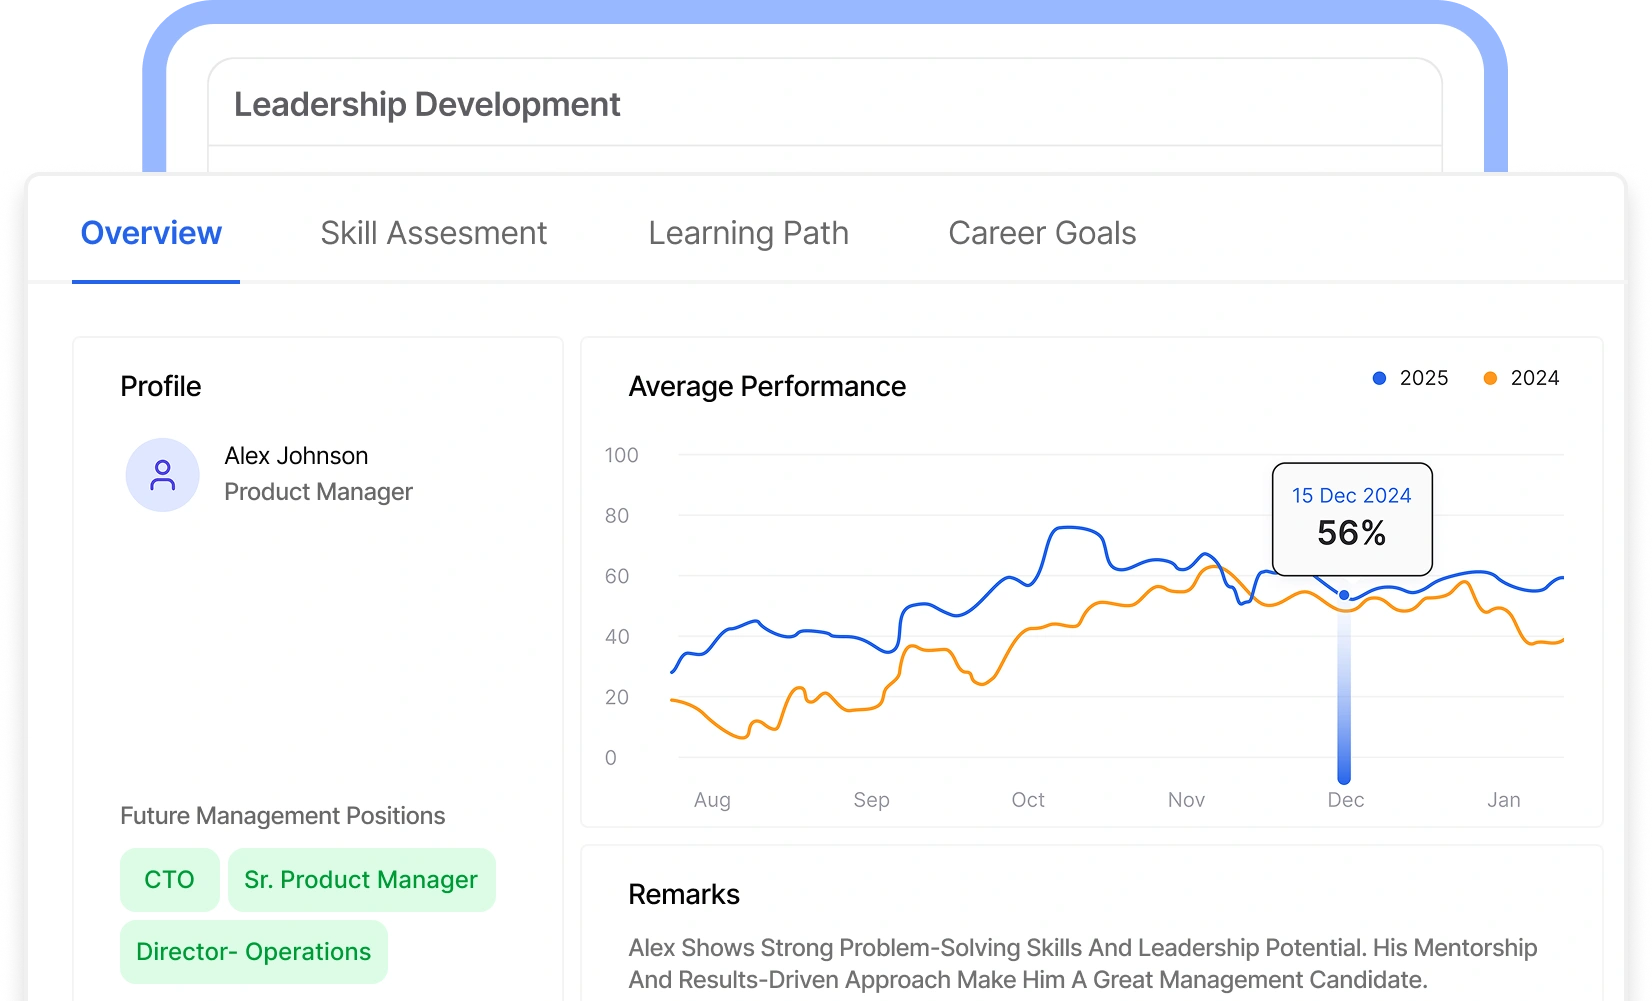This screenshot has width=1652, height=1001.
Task: Click the Future Management Positions label
Action: (x=283, y=816)
